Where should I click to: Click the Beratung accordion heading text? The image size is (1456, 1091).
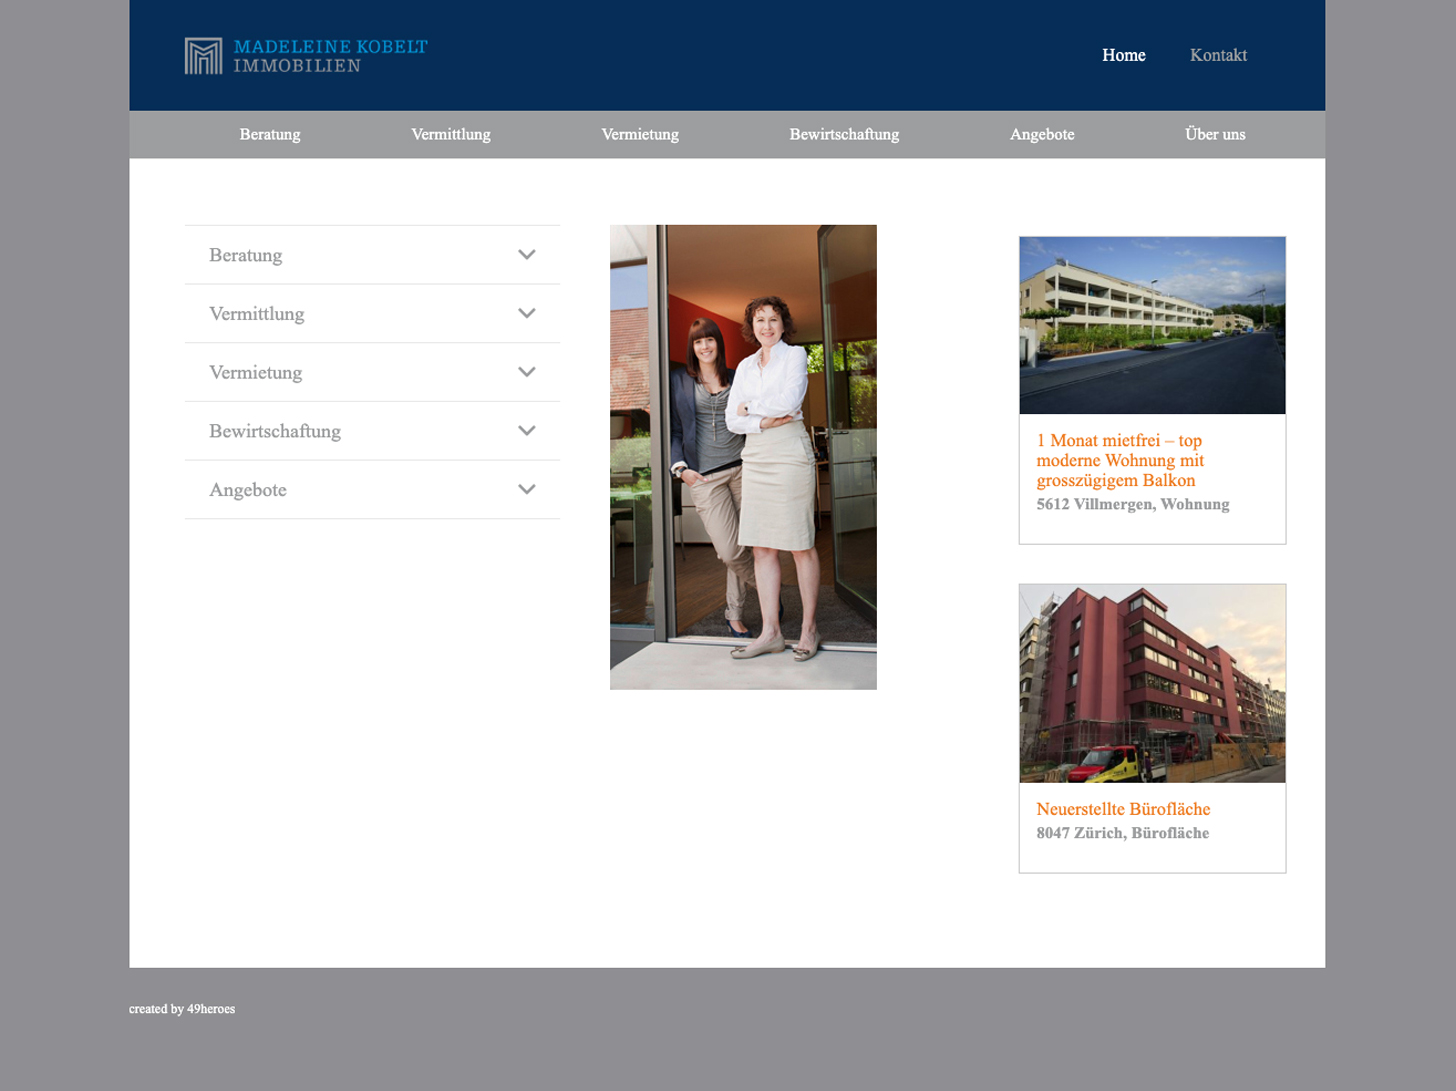(245, 255)
